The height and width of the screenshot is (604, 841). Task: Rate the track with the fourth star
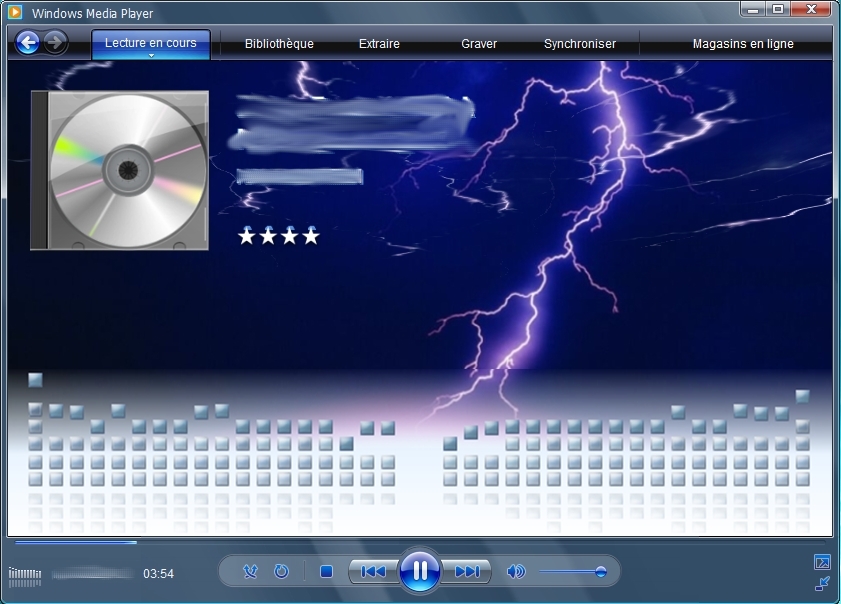click(311, 235)
